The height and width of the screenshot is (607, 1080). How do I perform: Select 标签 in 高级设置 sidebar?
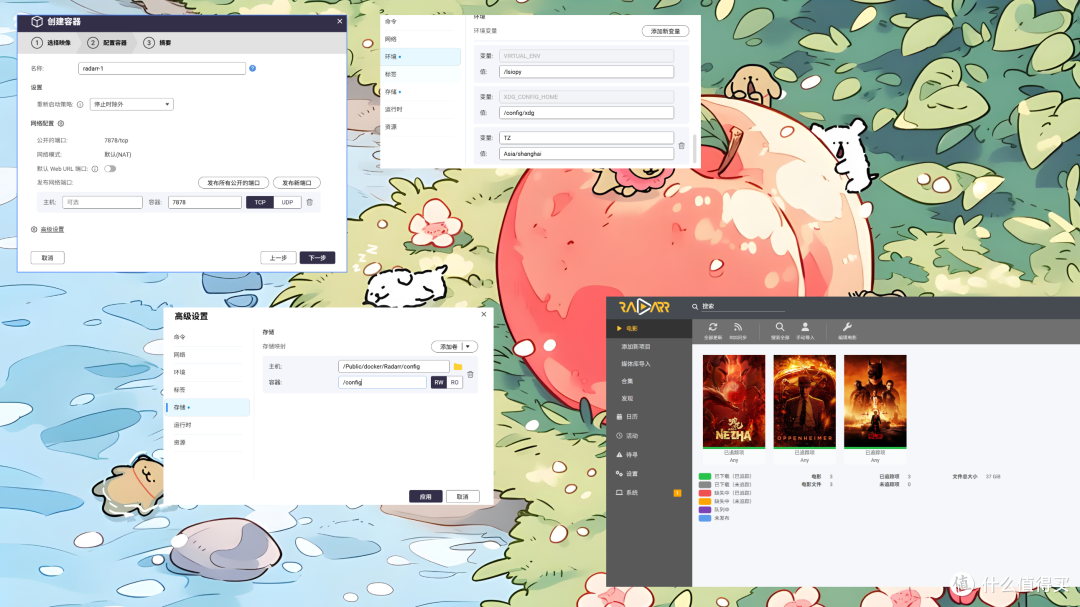pyautogui.click(x=207, y=390)
